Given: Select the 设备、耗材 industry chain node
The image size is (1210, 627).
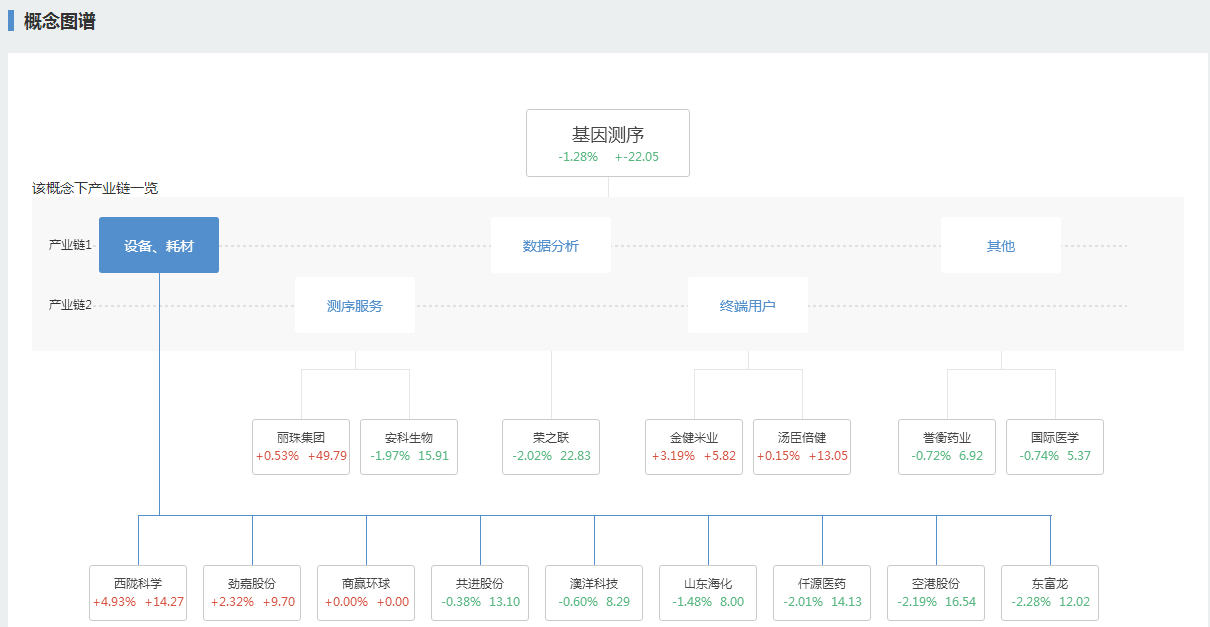Looking at the screenshot, I should [x=159, y=245].
